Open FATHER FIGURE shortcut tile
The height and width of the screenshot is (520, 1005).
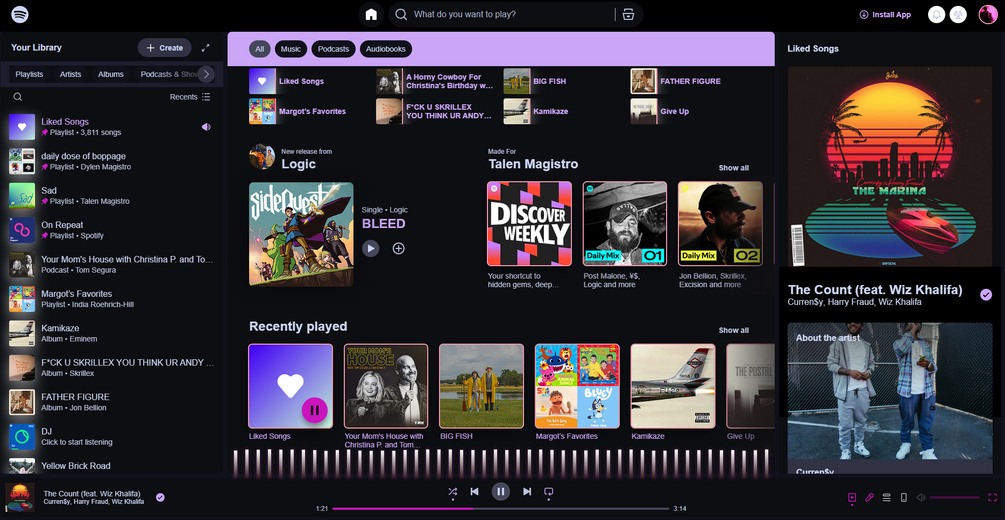[690, 81]
